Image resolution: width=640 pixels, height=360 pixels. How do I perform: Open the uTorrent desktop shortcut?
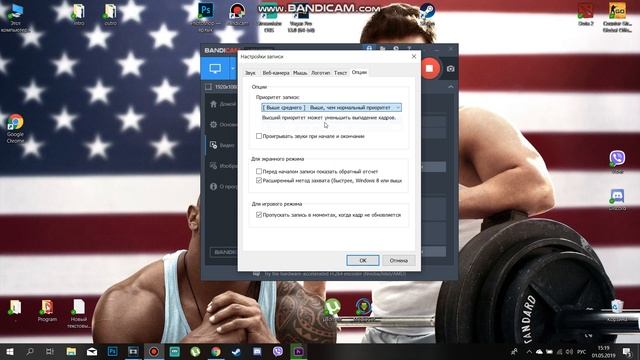(332, 310)
